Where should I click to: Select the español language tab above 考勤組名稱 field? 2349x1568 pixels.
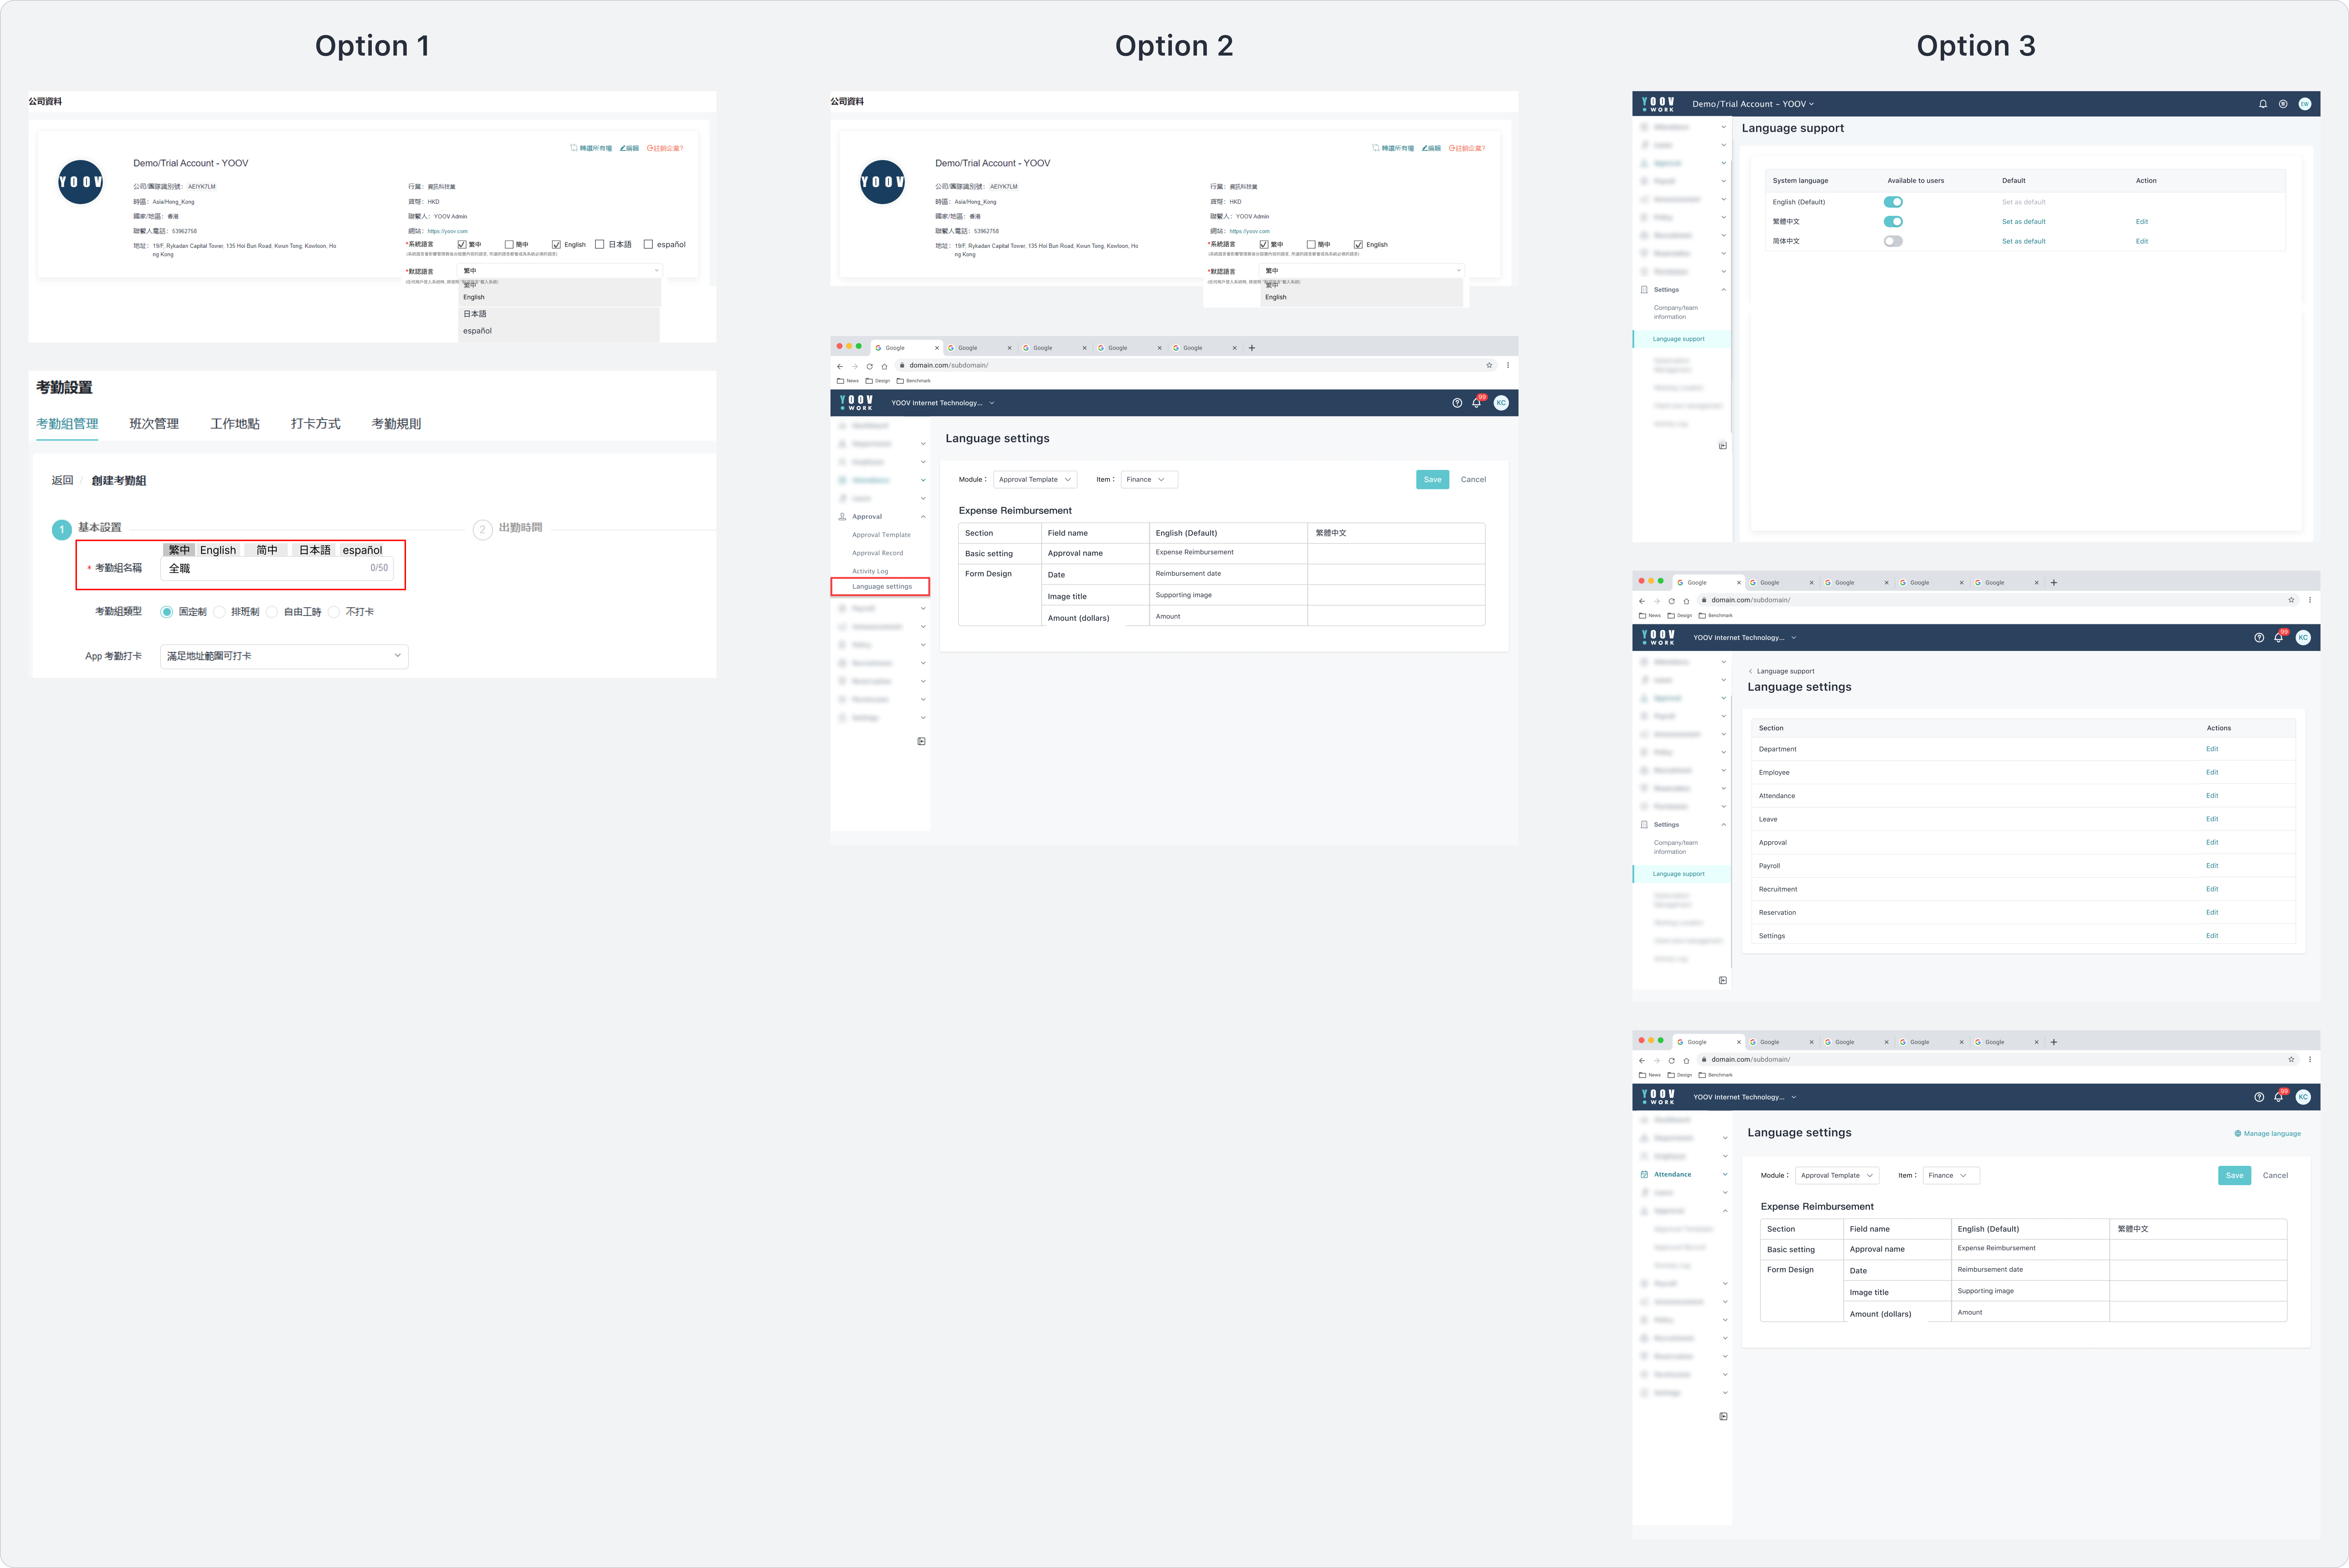[x=362, y=550]
